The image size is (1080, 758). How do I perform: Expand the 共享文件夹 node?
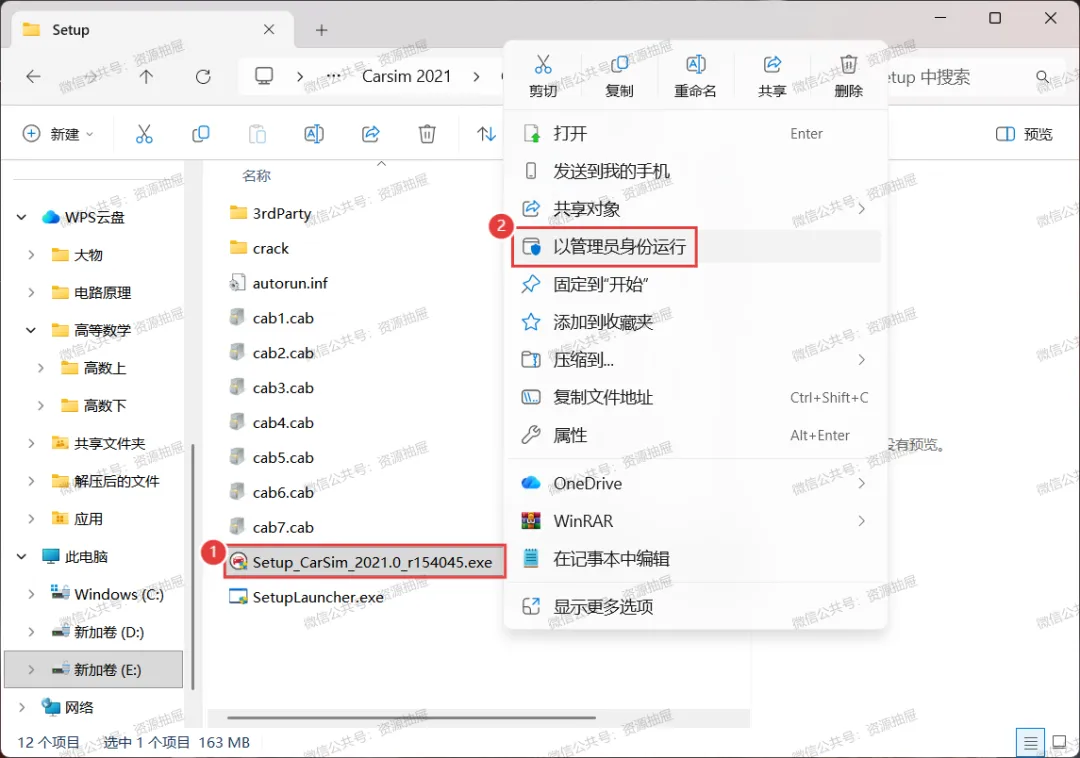(31, 443)
